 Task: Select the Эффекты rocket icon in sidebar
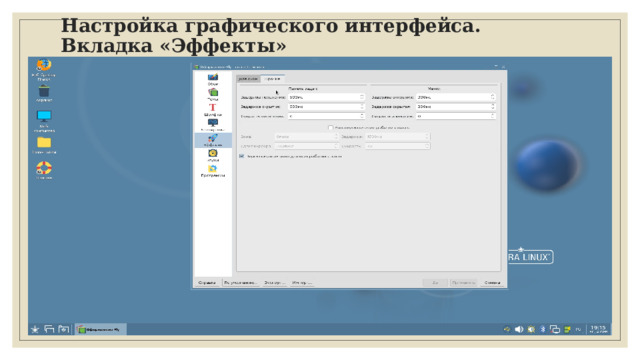coord(213,140)
